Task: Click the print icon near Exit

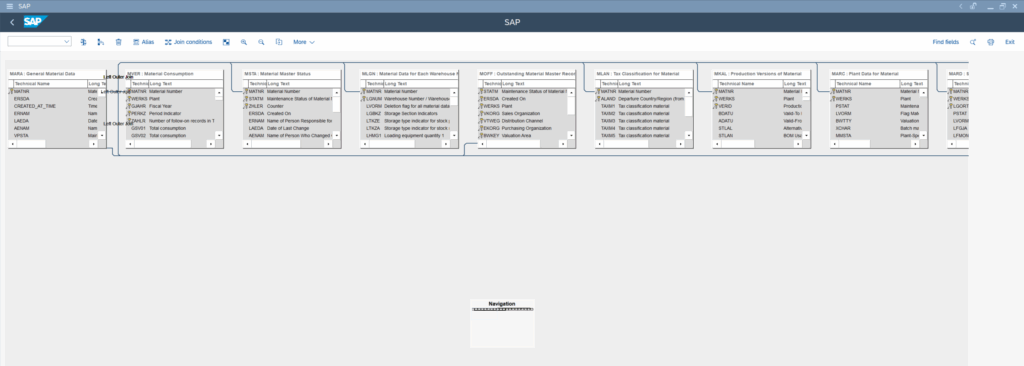Action: click(991, 42)
